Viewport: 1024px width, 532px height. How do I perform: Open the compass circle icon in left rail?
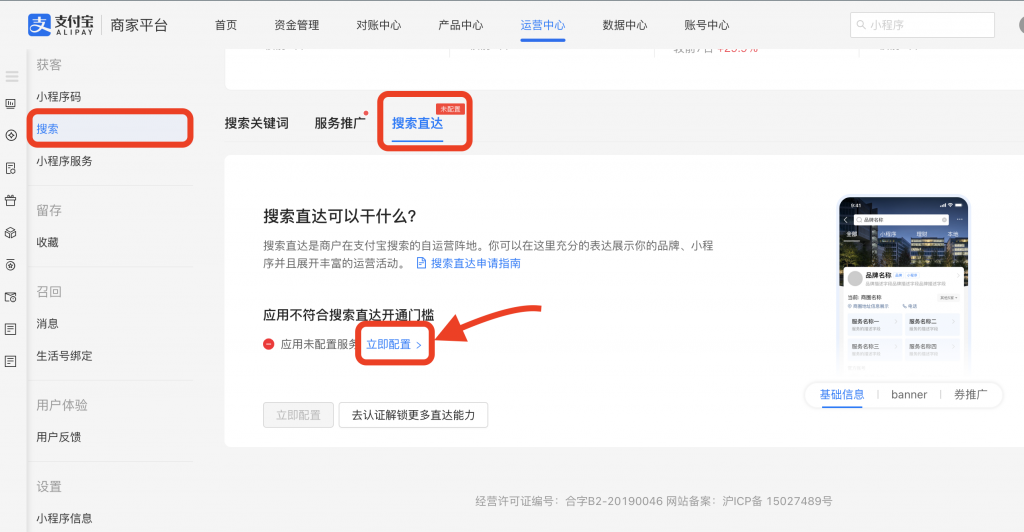click(x=11, y=136)
